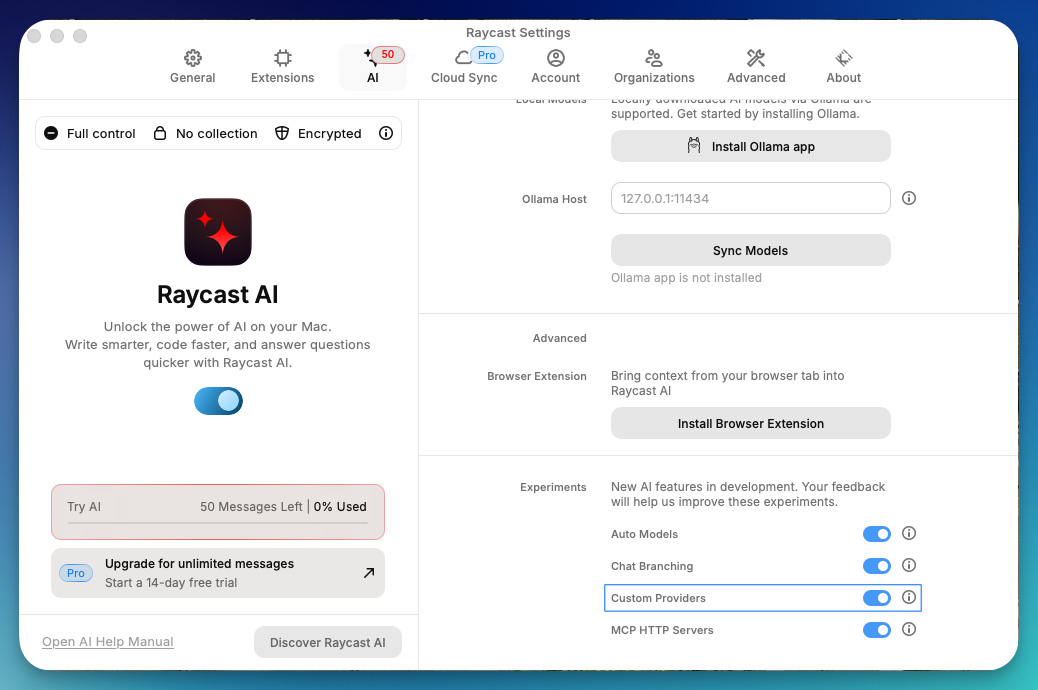The height and width of the screenshot is (690, 1038).
Task: Click the Ollama mascot icon on Install button
Action: click(x=691, y=145)
